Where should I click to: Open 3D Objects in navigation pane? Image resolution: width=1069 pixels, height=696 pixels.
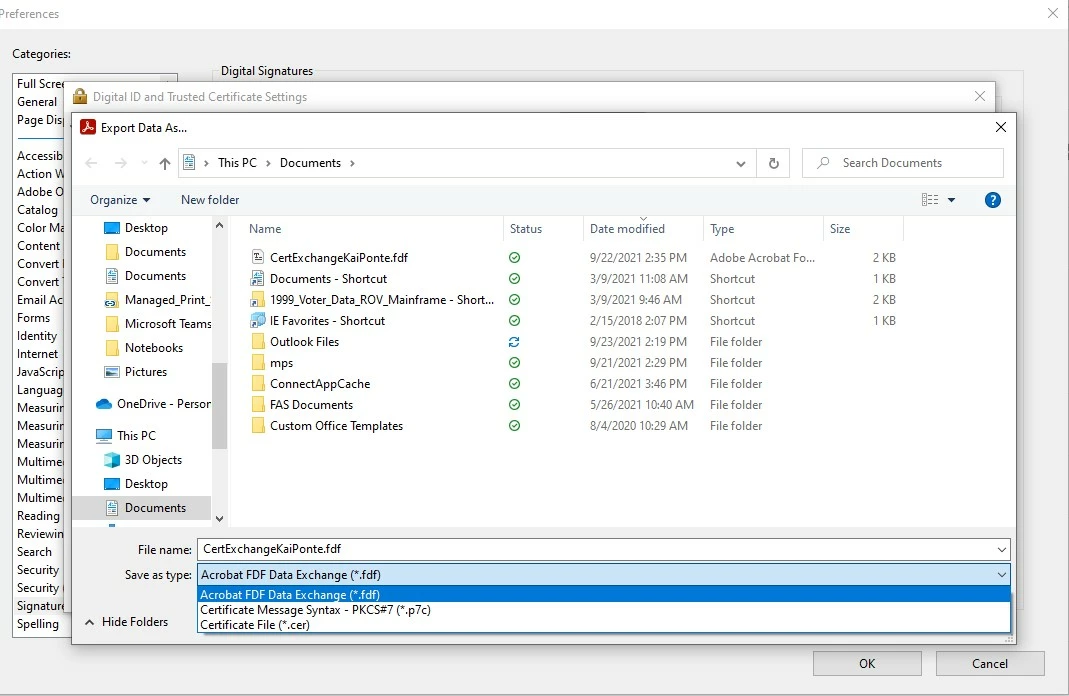point(153,460)
